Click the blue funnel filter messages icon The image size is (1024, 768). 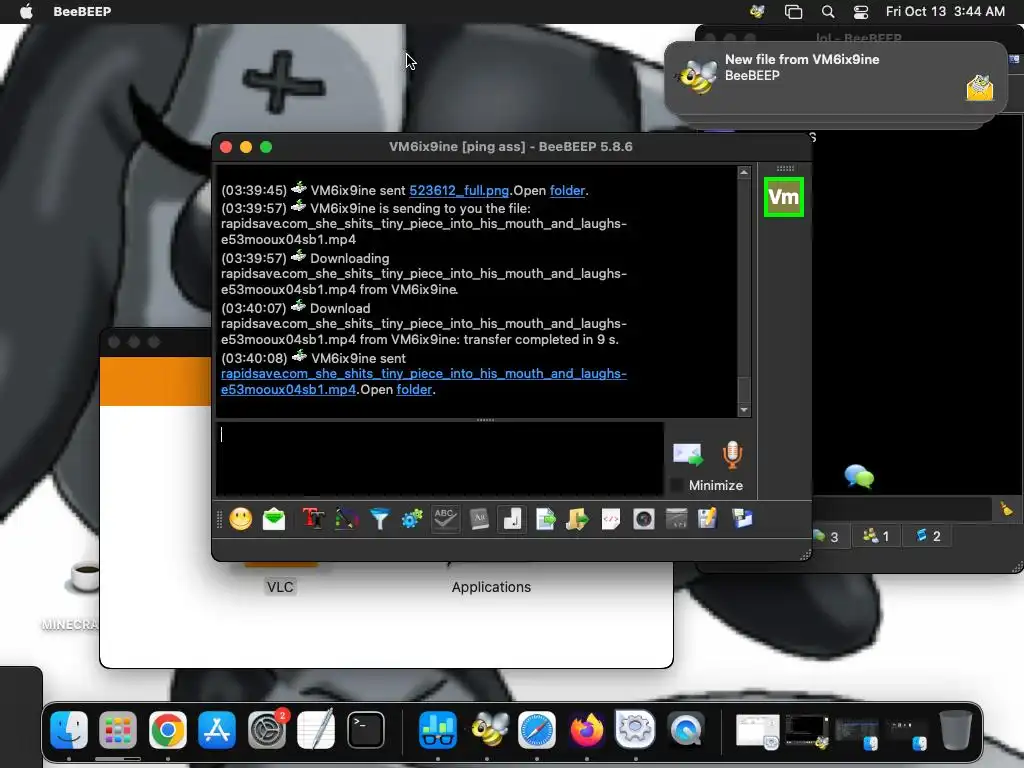click(x=379, y=519)
